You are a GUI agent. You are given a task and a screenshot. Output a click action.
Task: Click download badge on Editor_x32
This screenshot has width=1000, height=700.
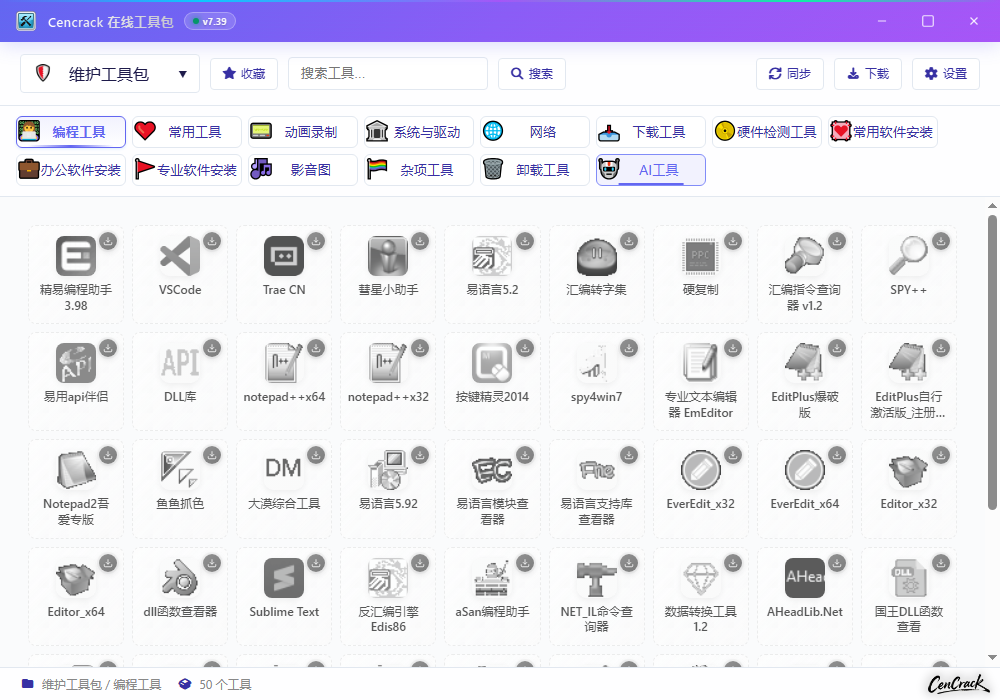pos(941,455)
